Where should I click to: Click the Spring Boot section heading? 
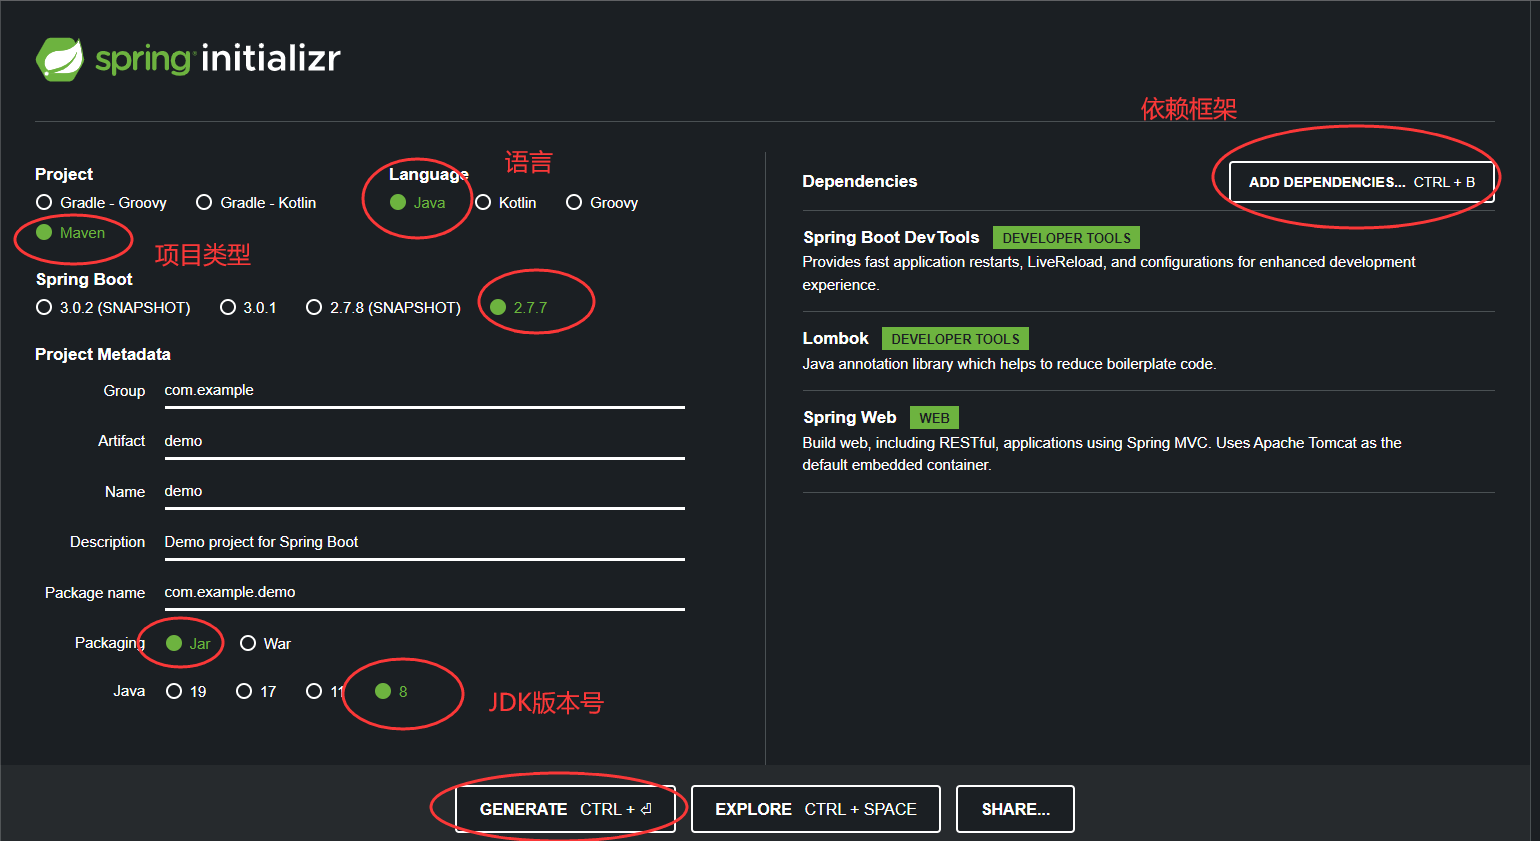tap(84, 280)
